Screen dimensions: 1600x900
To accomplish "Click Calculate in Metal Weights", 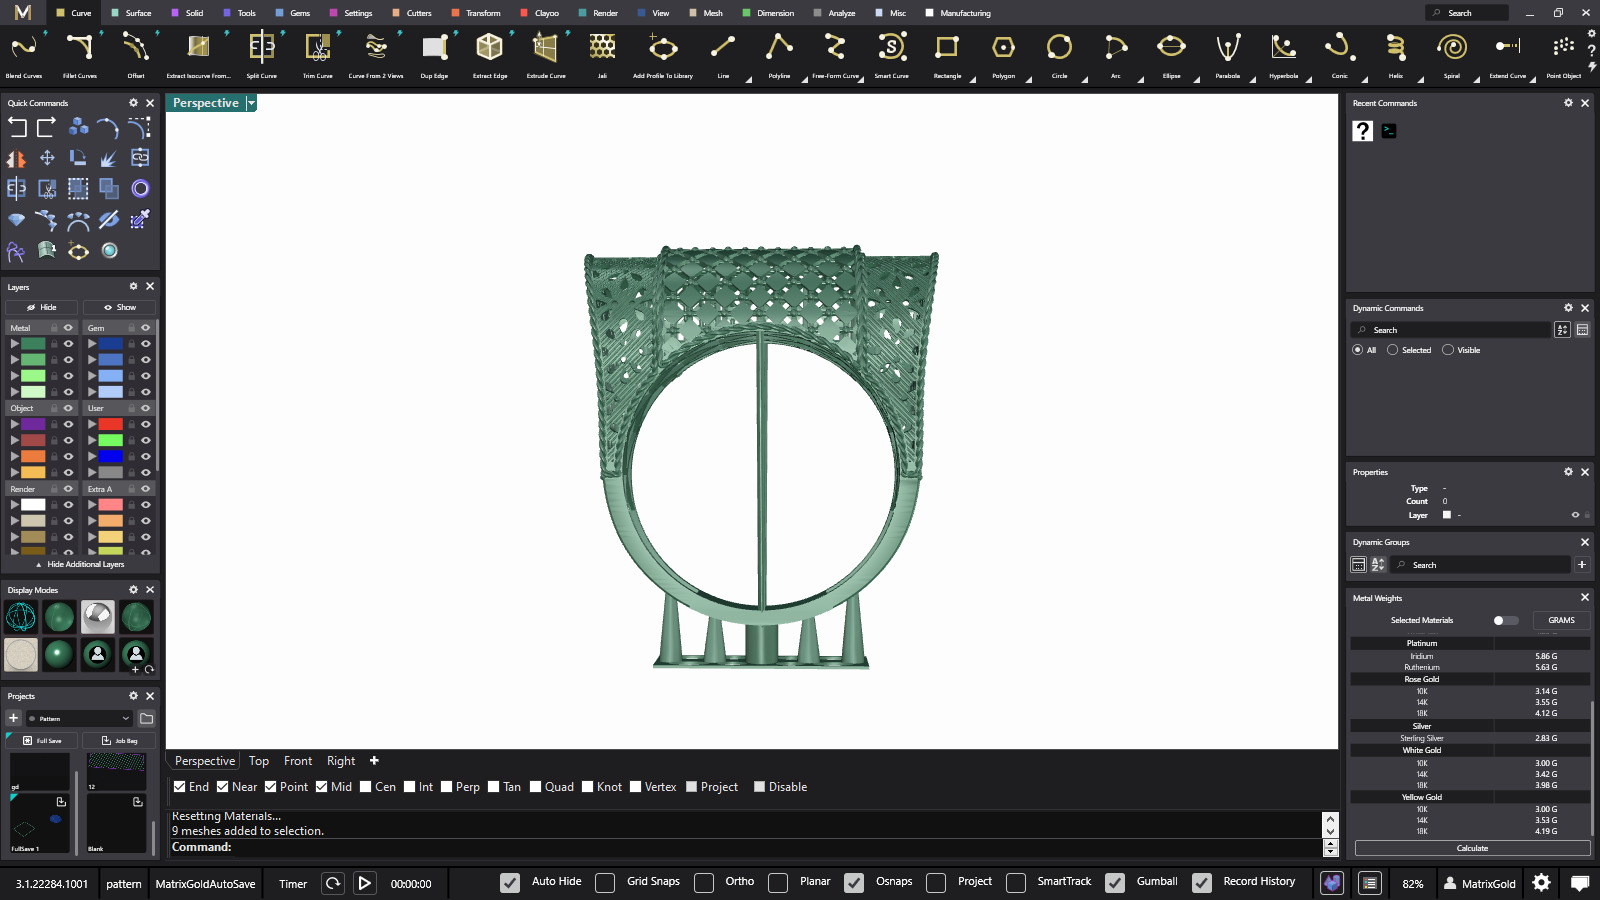I will click(1472, 848).
